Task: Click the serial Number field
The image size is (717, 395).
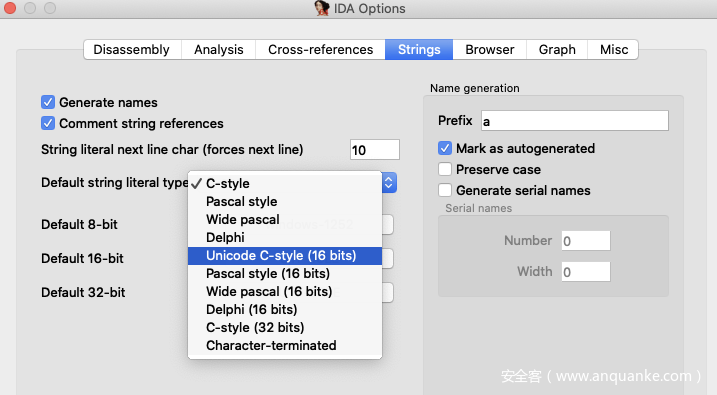Action: [x=586, y=240]
